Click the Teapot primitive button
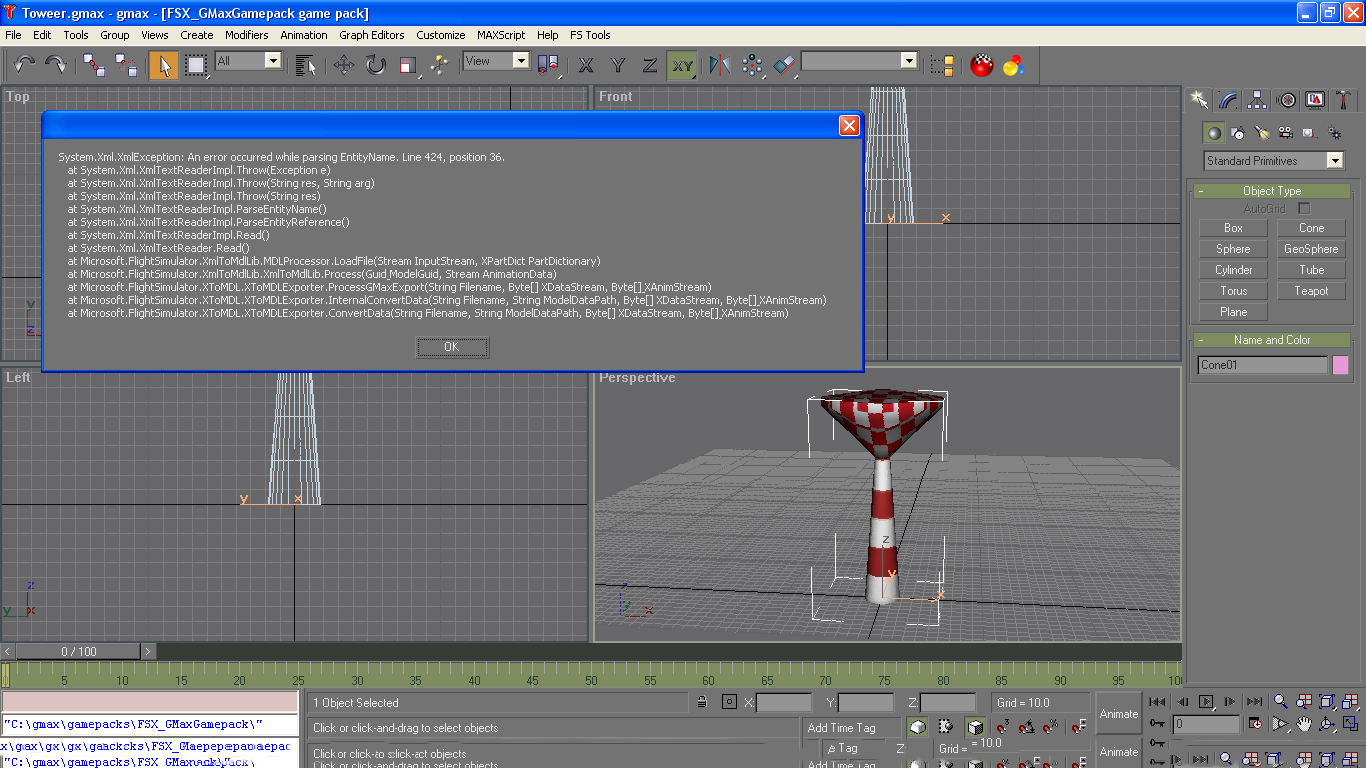The height and width of the screenshot is (768, 1366). pos(1311,291)
